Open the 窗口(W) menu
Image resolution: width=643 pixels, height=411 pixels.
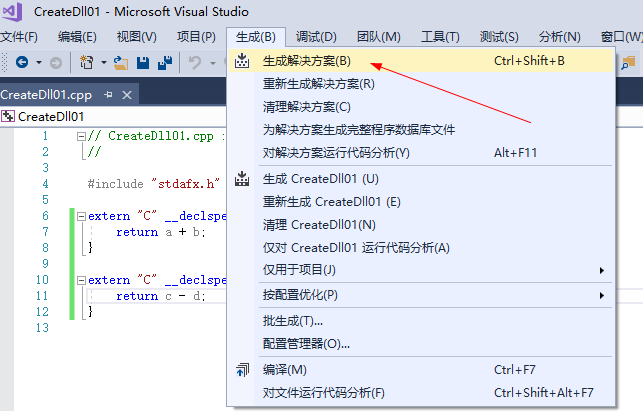tap(621, 37)
